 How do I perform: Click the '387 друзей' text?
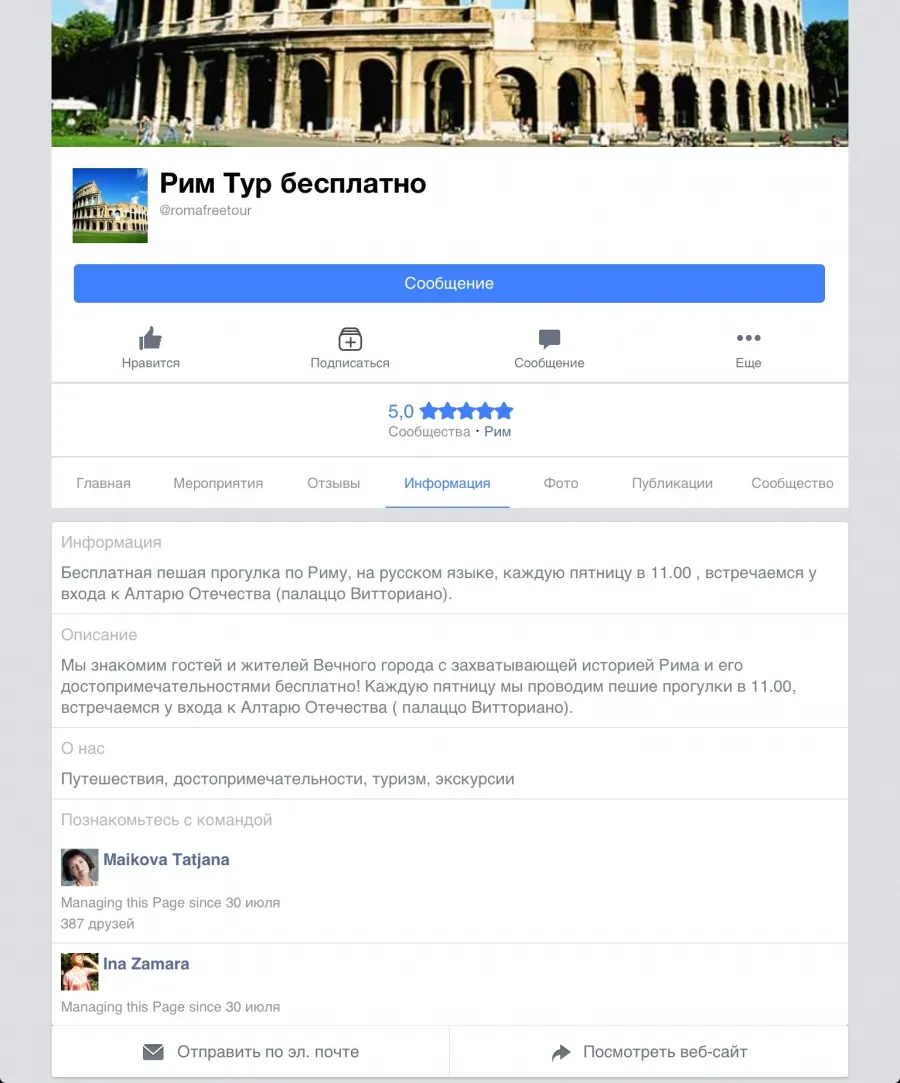97,923
